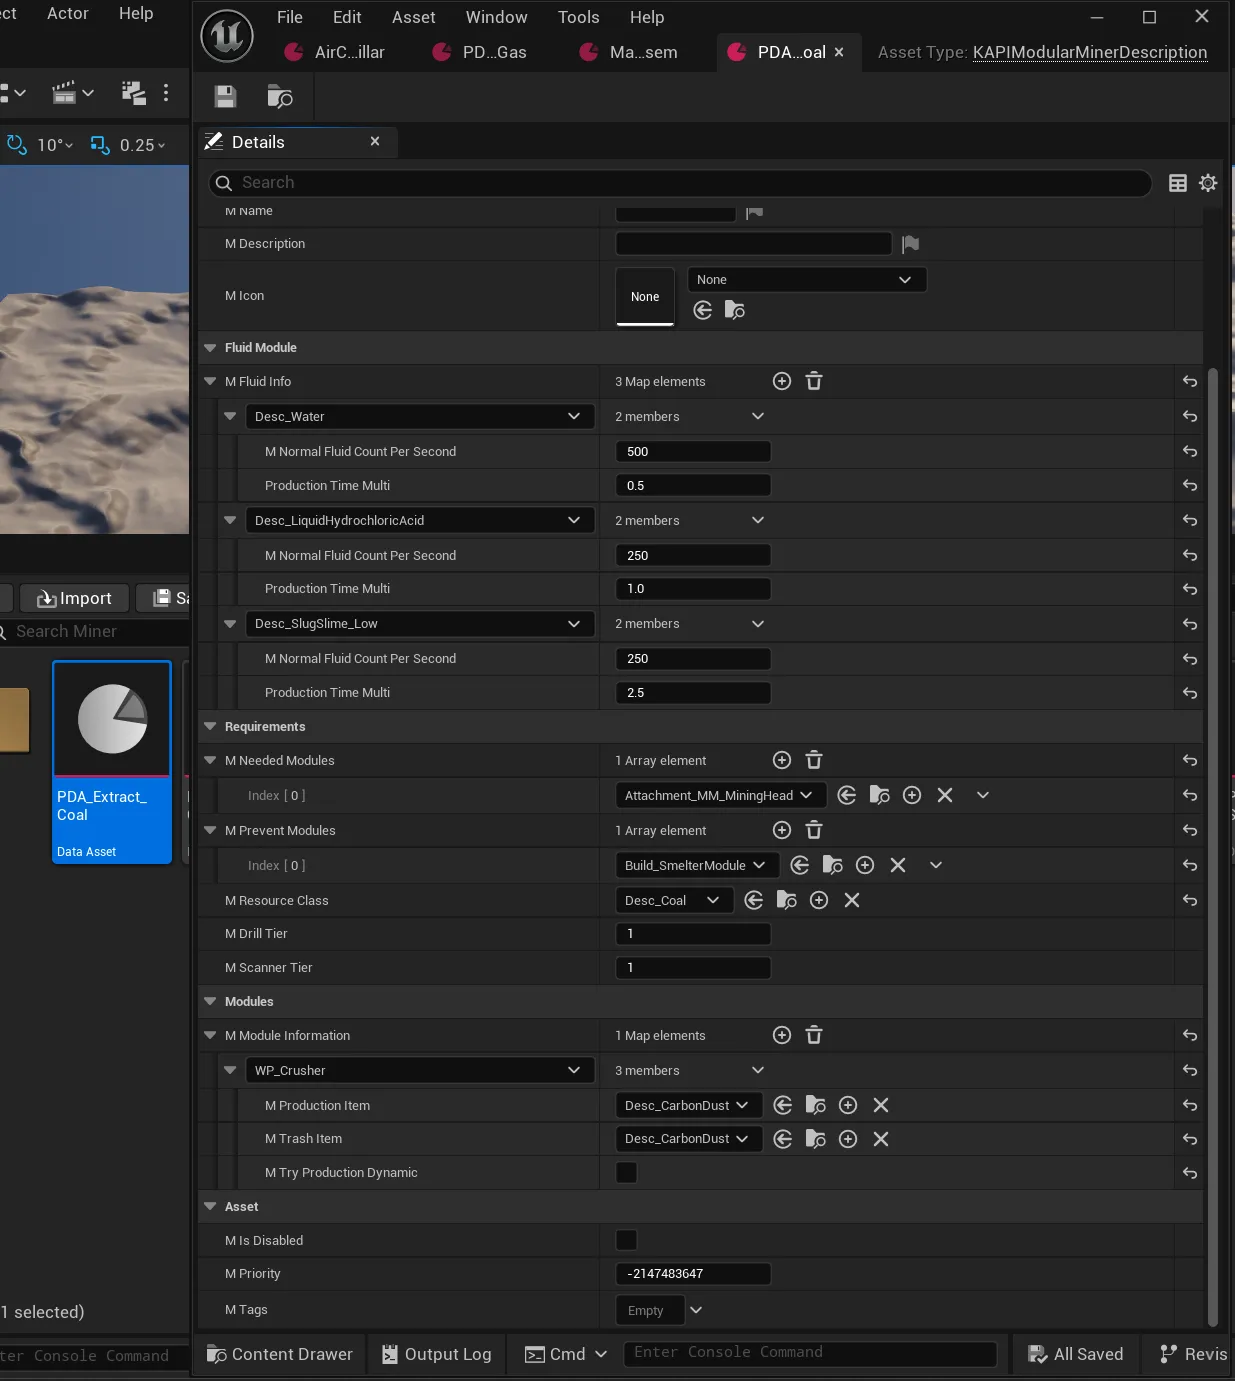Collapse the Fluid Module section
The width and height of the screenshot is (1235, 1381).
[x=210, y=348]
